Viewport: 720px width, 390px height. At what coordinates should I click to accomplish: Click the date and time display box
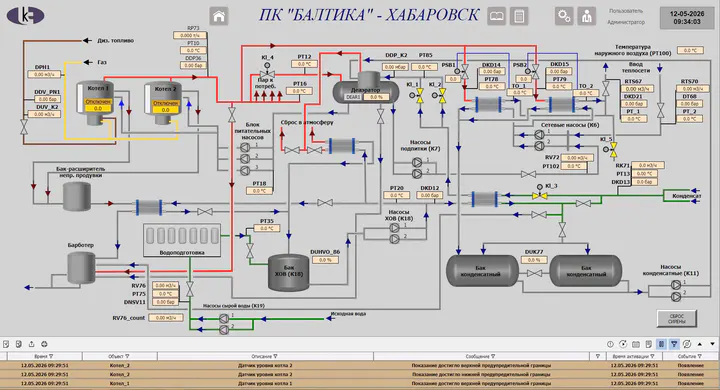687,18
